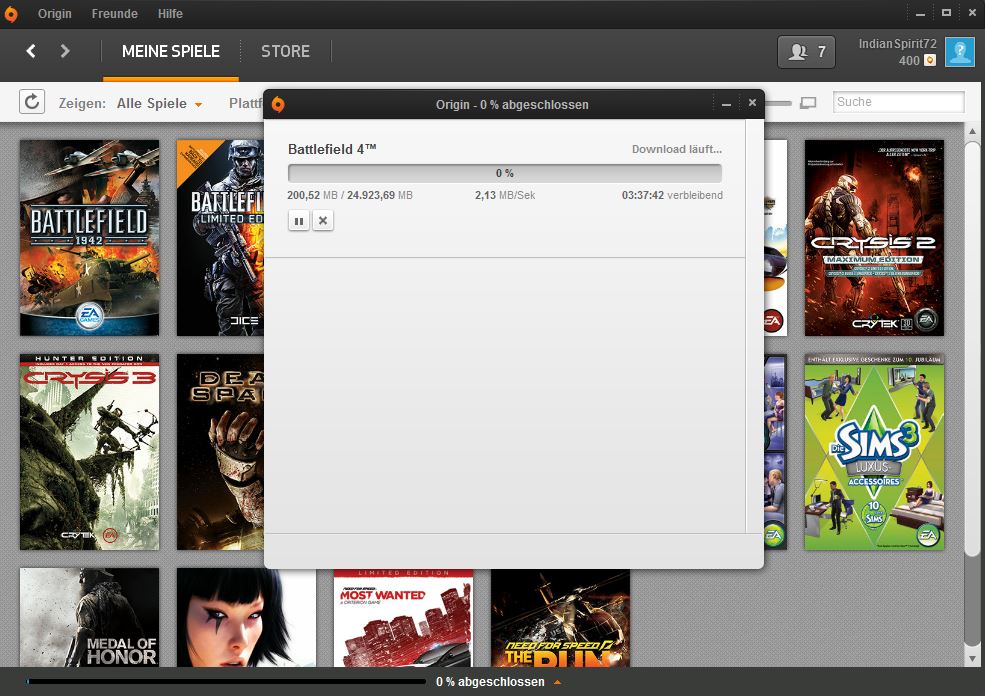Select the Medal of Honor cover

(x=89, y=617)
